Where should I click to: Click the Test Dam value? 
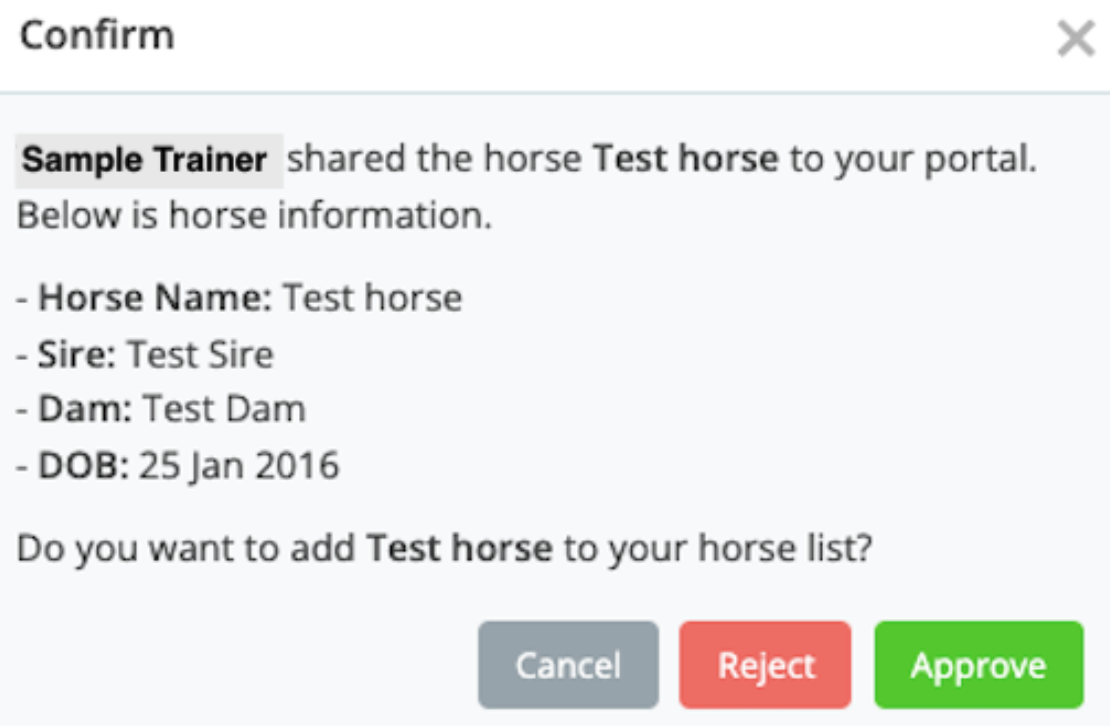click(x=224, y=409)
